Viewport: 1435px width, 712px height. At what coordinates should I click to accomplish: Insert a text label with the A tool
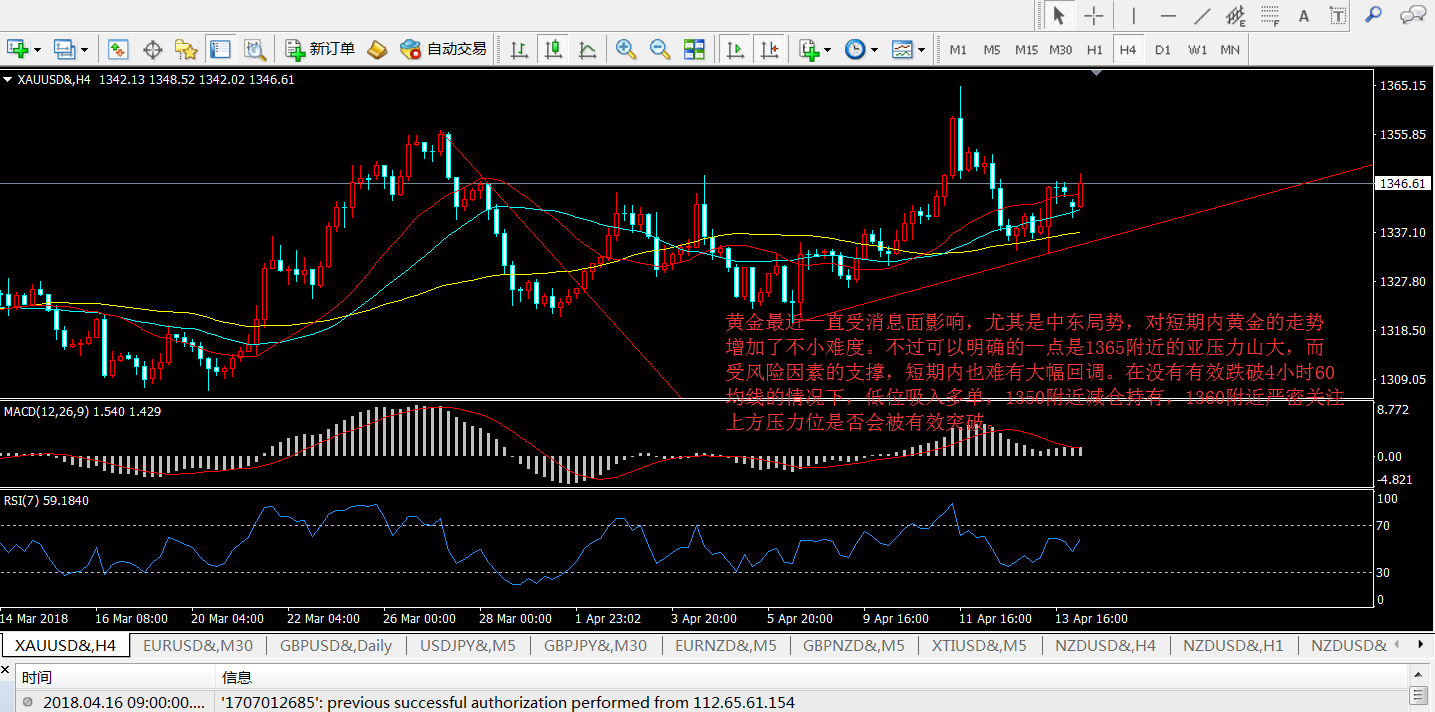1304,16
